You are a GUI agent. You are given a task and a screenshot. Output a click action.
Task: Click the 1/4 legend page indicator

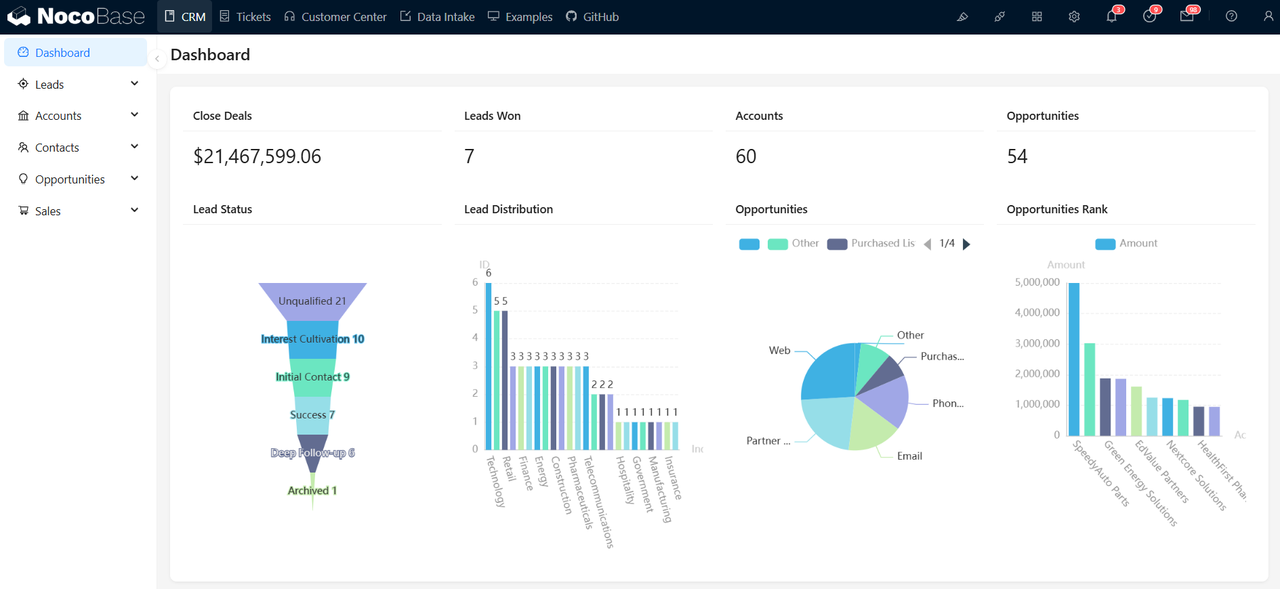[947, 244]
